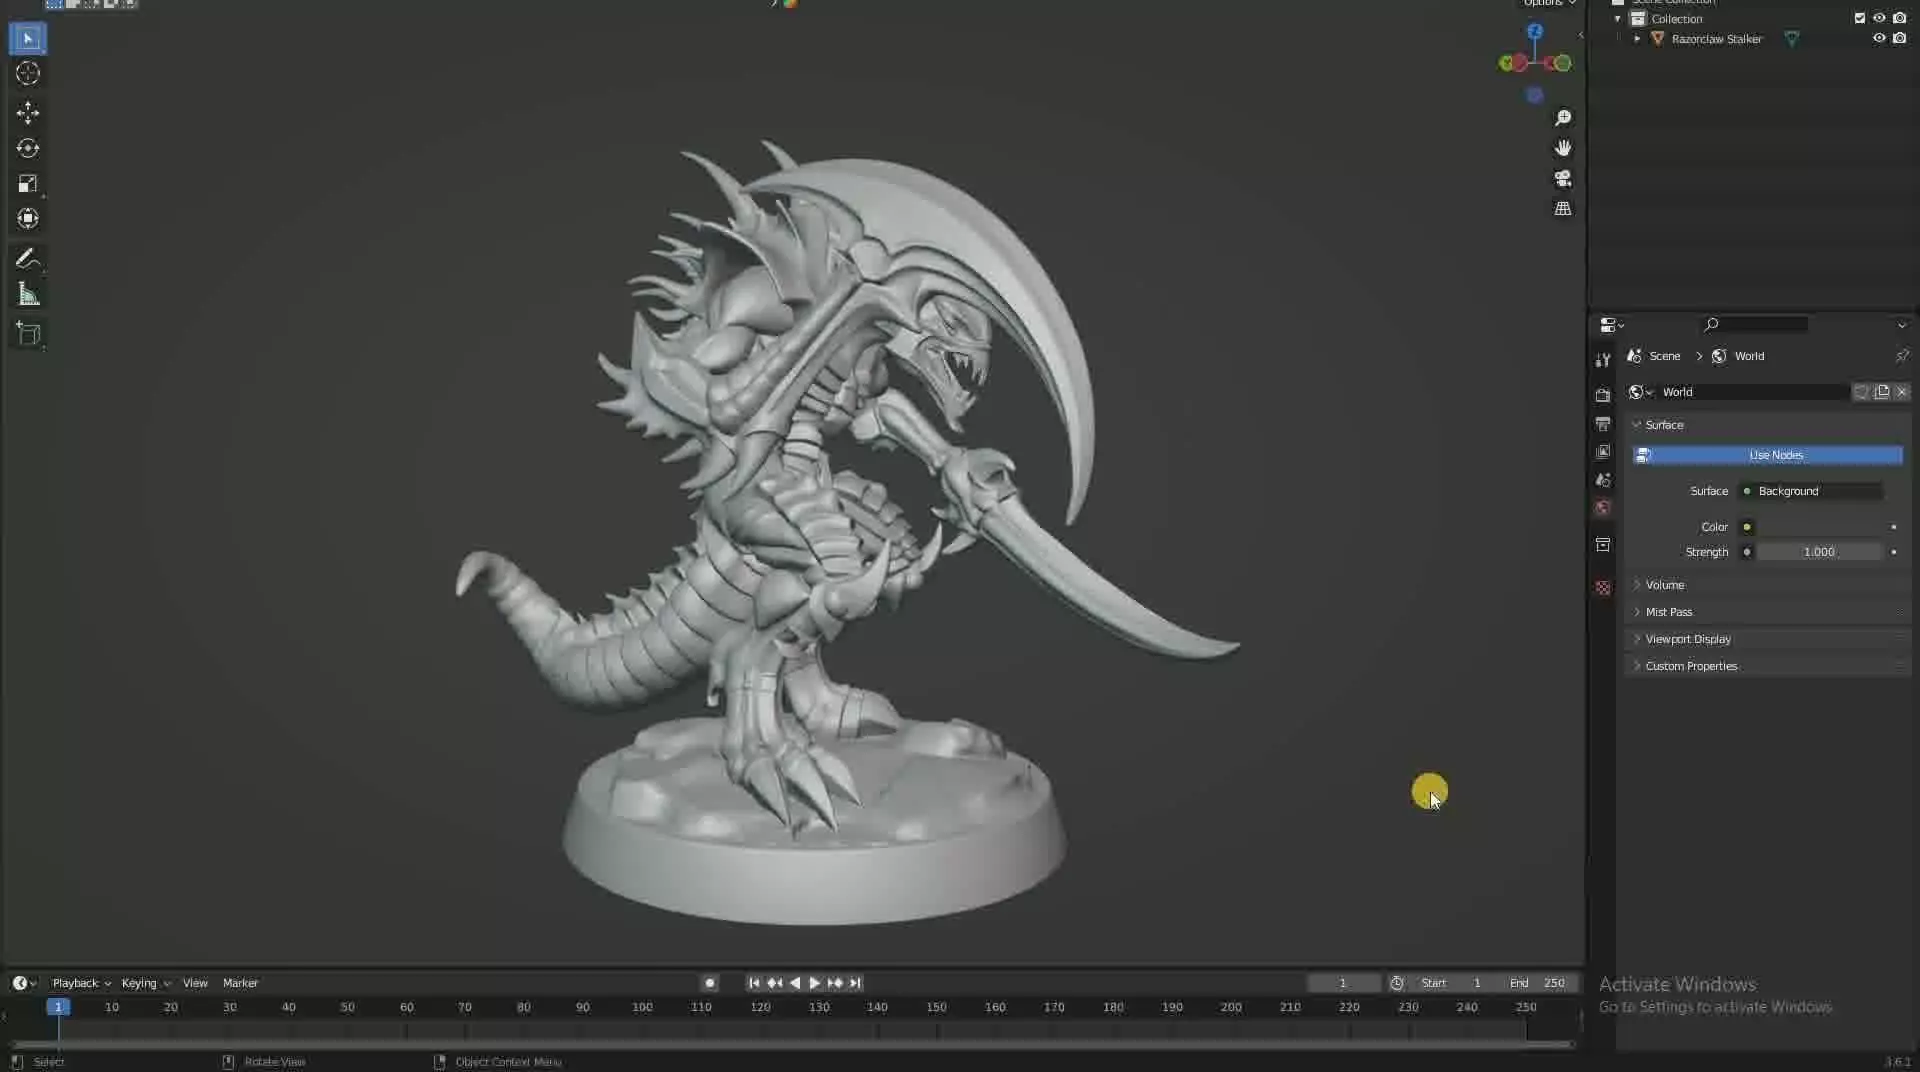1920x1072 pixels.
Task: Click the pin icon in properties header
Action: pyautogui.click(x=1902, y=356)
